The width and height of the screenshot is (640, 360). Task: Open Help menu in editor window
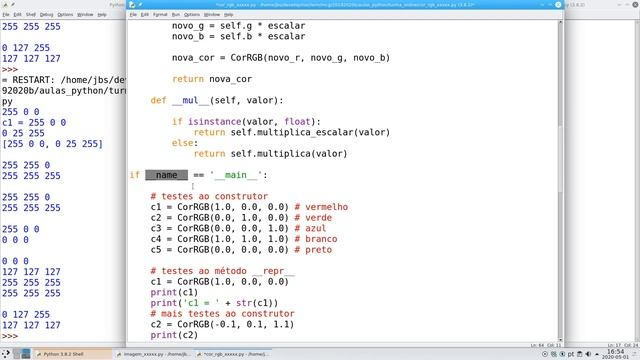point(229,14)
